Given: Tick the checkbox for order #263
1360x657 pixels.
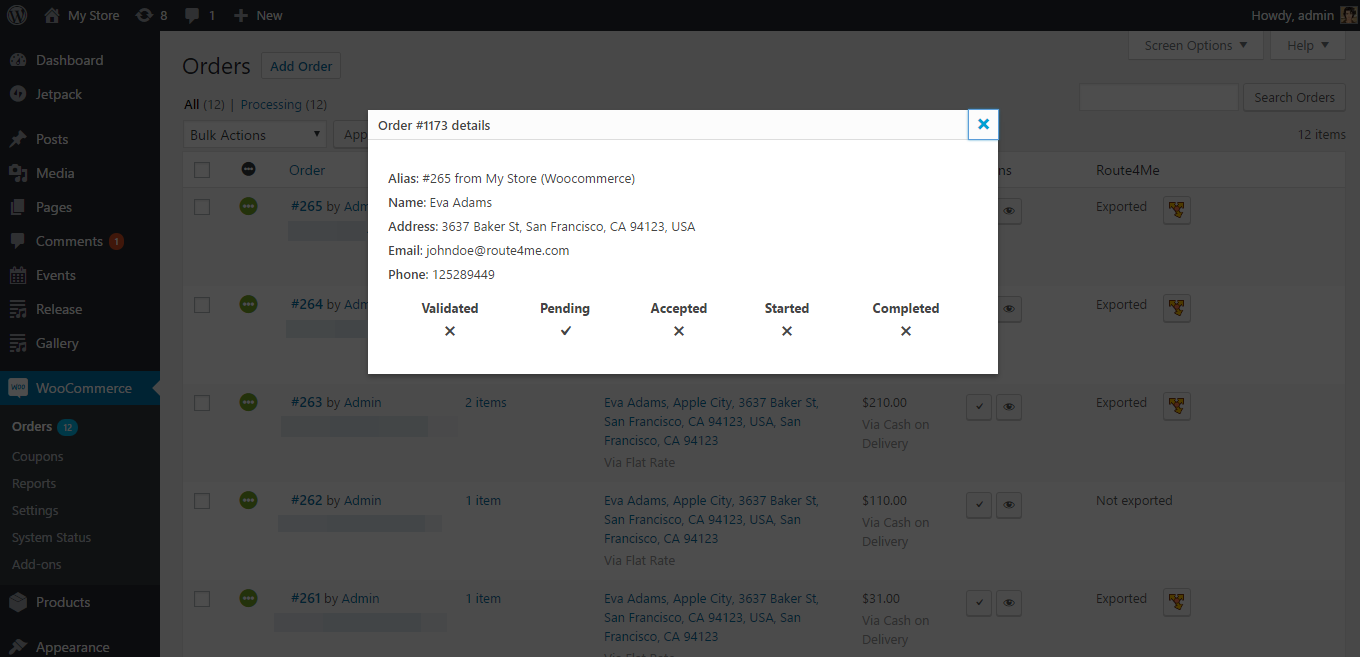Looking at the screenshot, I should (202, 403).
